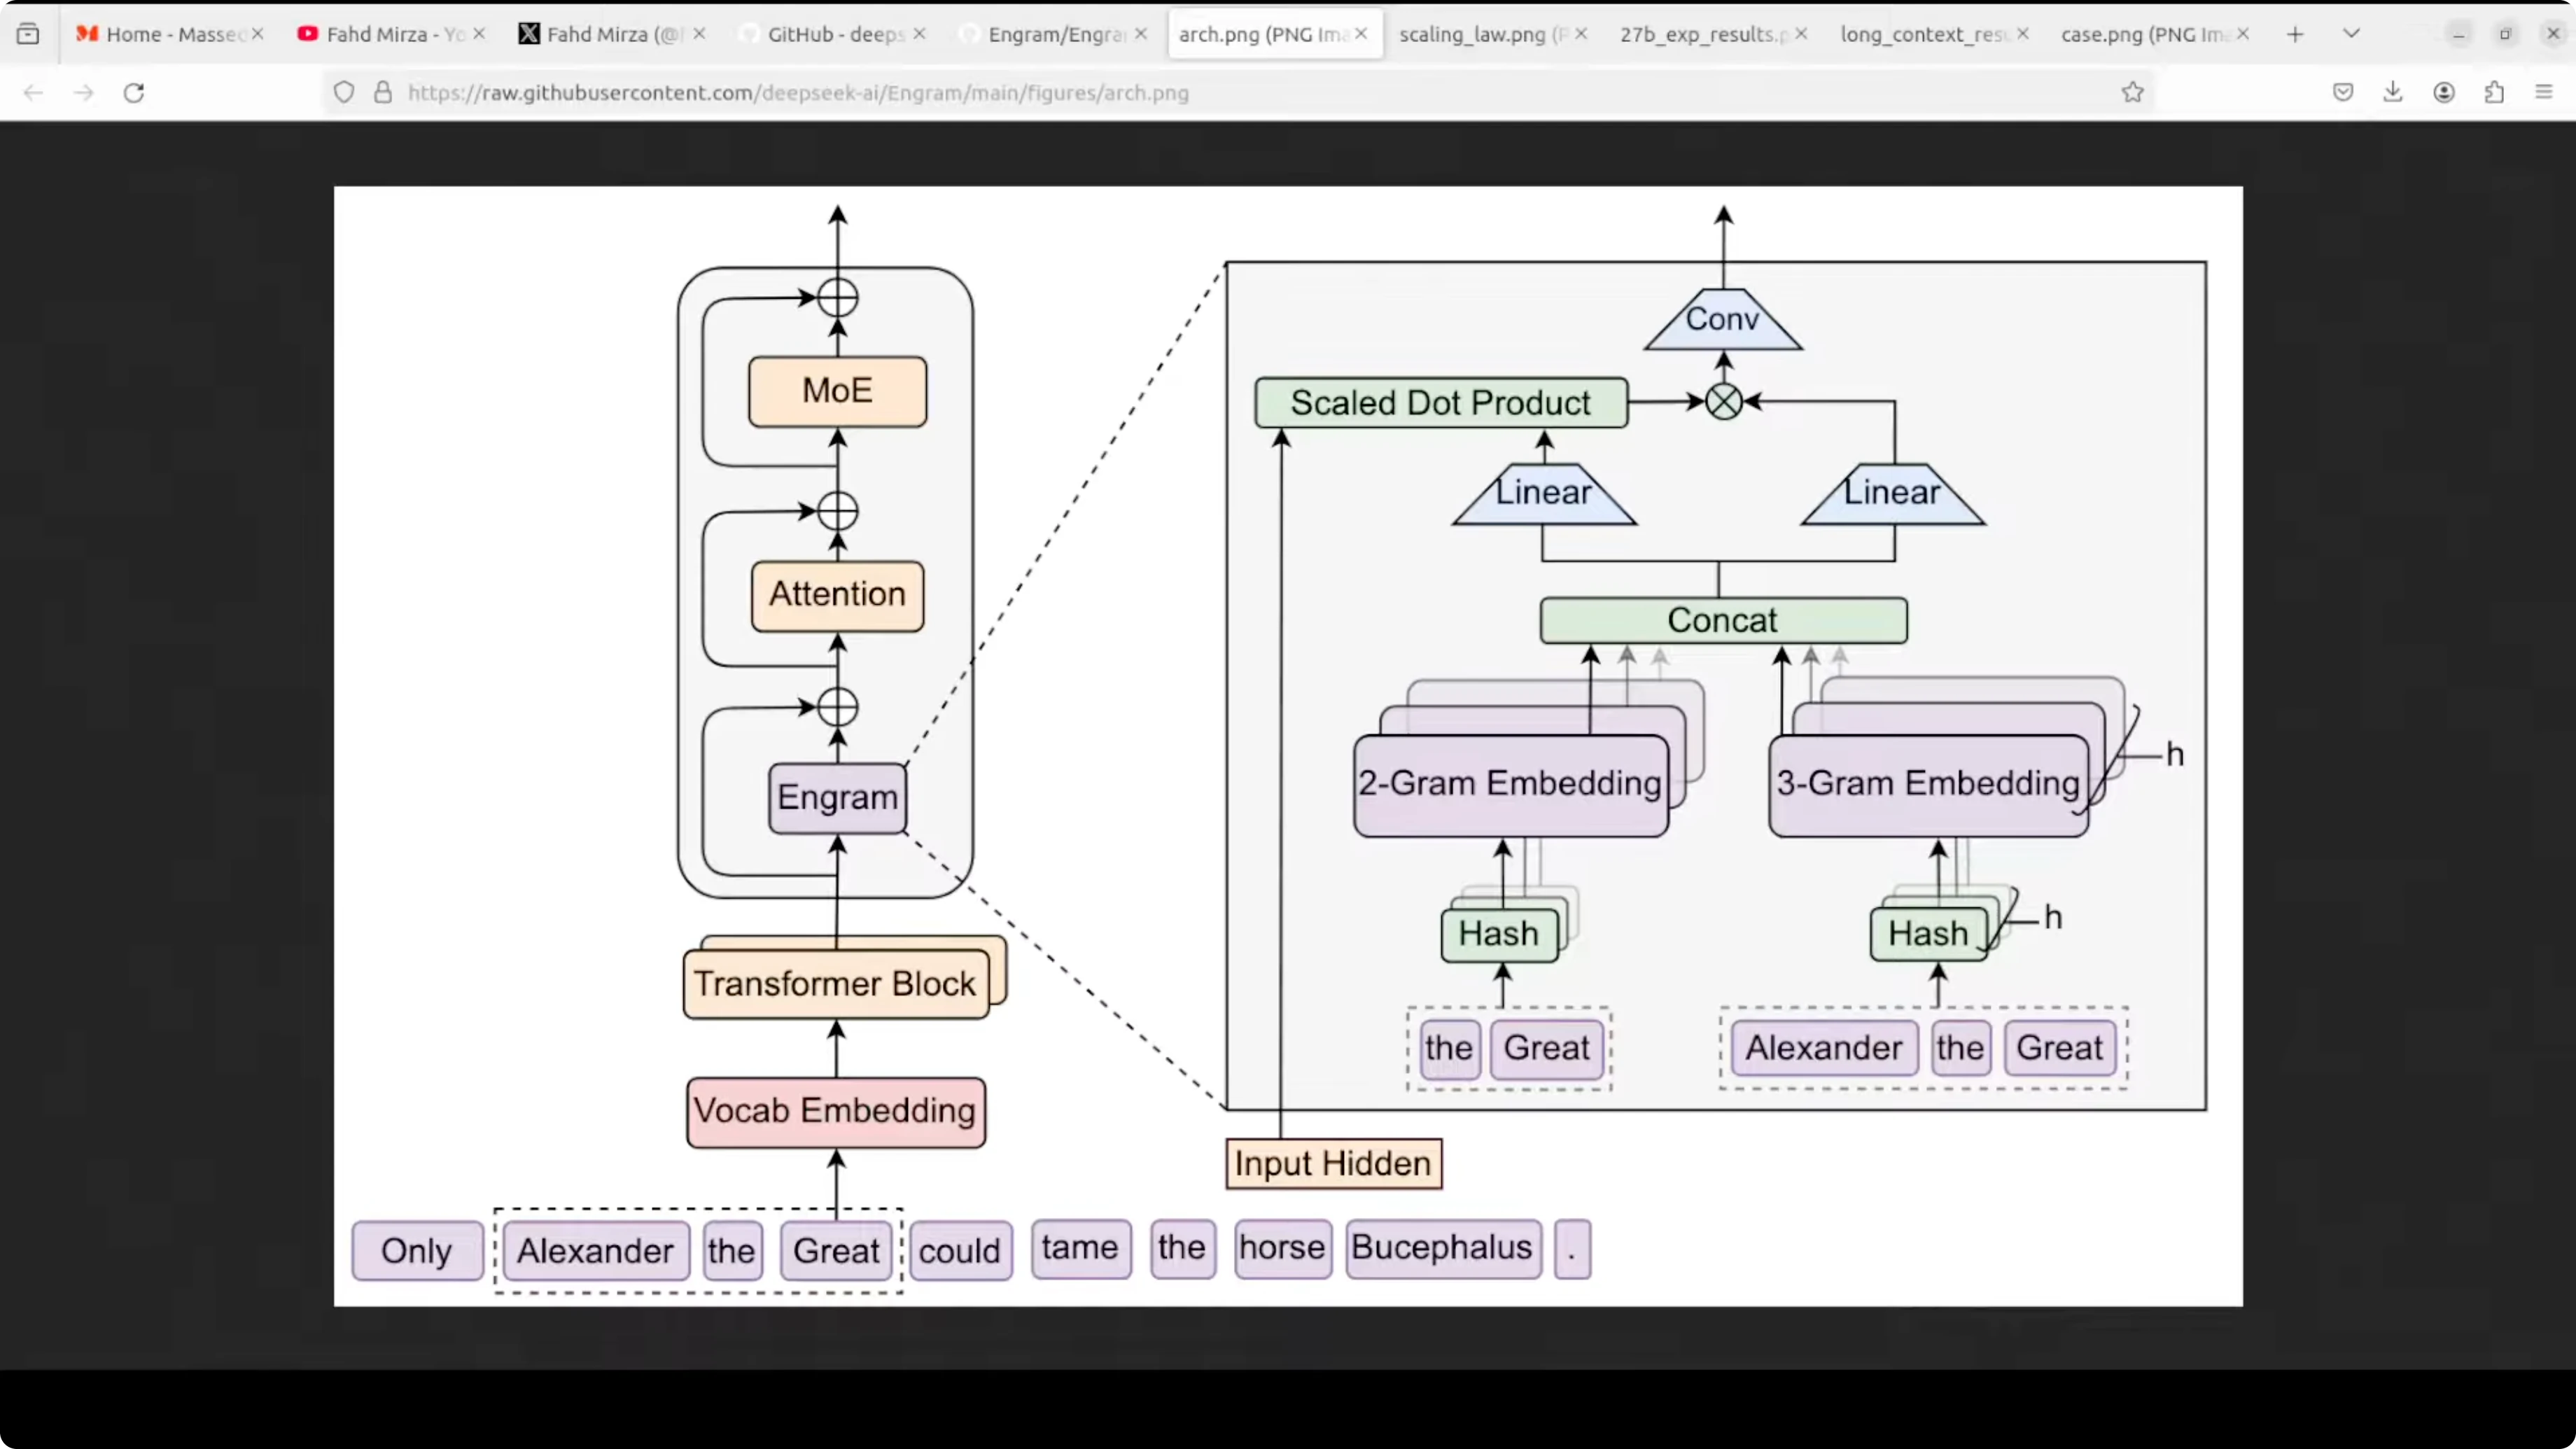Open the extensions puzzle icon
The width and height of the screenshot is (2576, 1449).
coord(2494,93)
